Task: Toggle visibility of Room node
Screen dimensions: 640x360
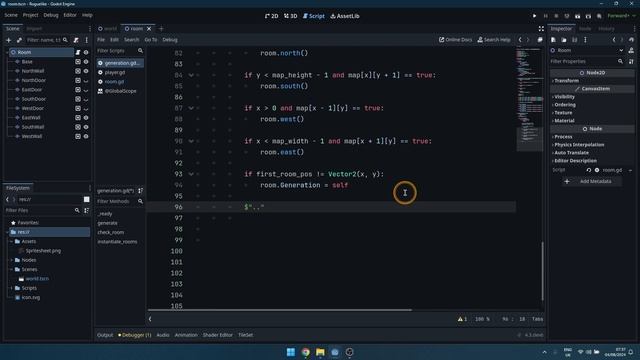Action: [86, 52]
